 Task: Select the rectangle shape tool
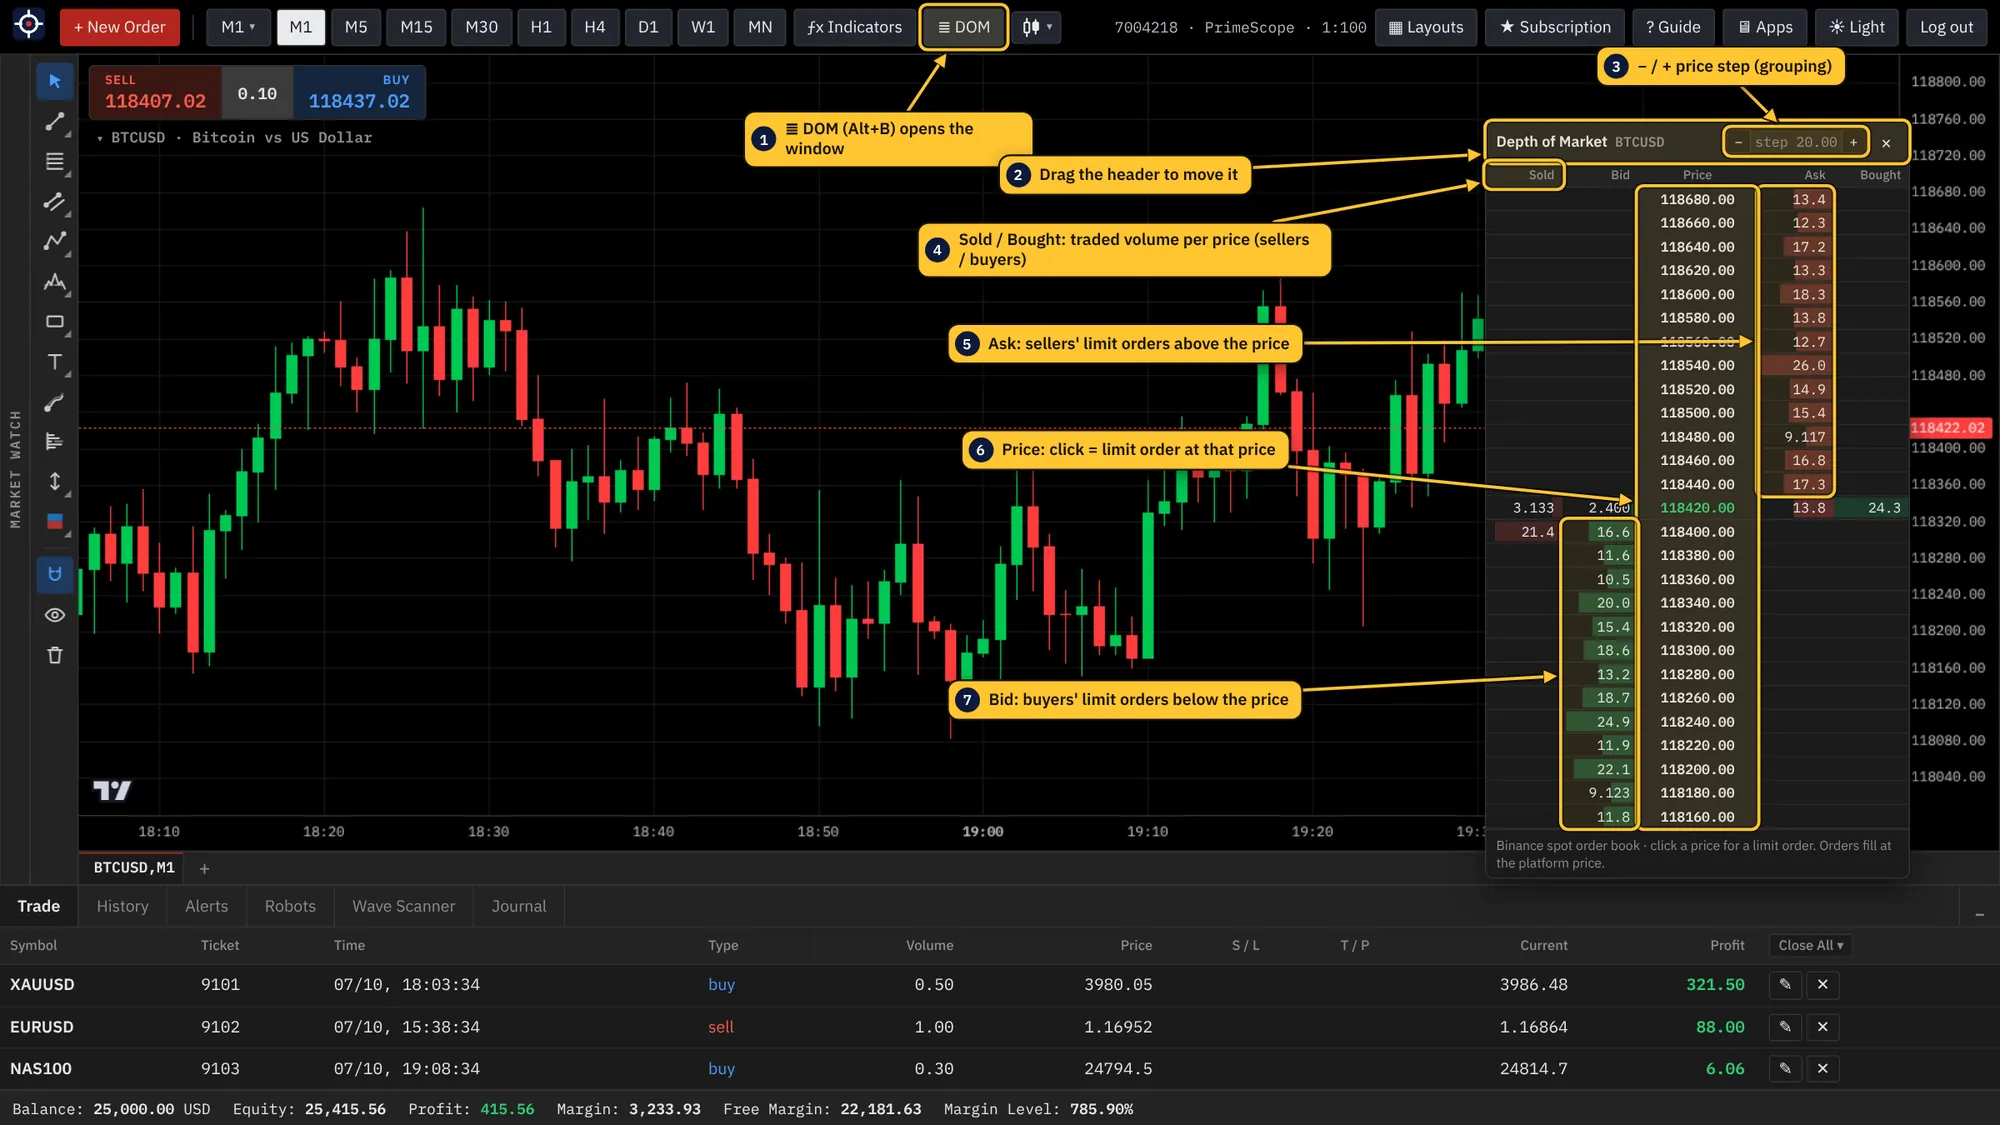[55, 322]
